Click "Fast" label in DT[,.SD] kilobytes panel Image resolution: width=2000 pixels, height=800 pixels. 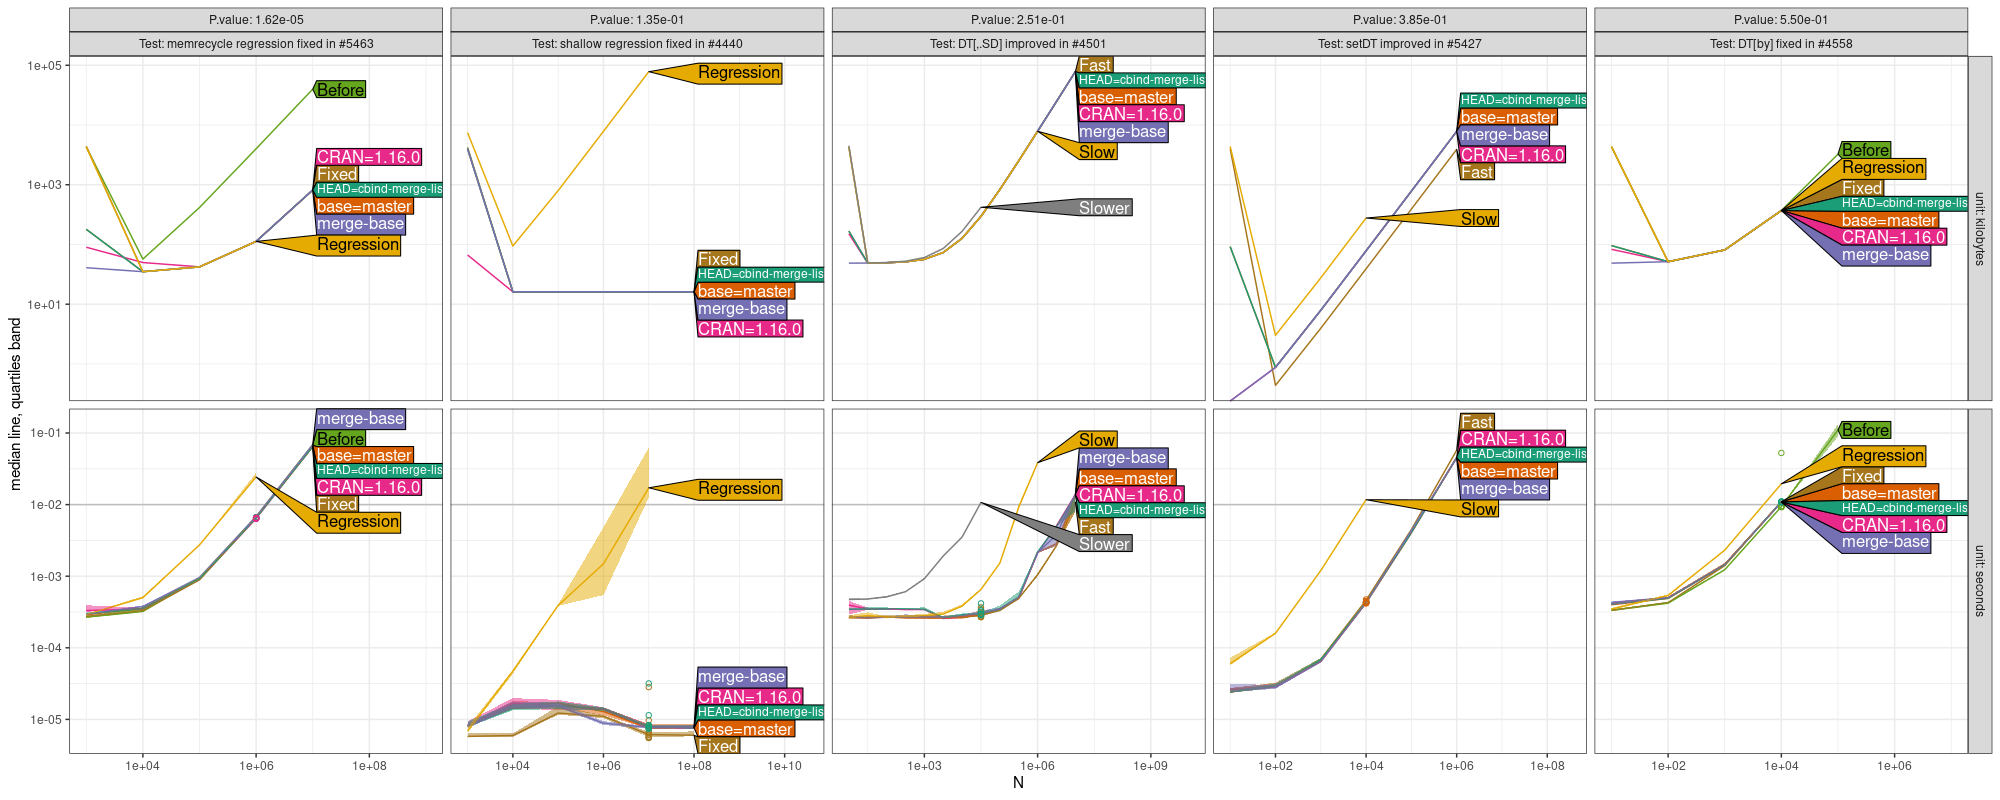1095,65
